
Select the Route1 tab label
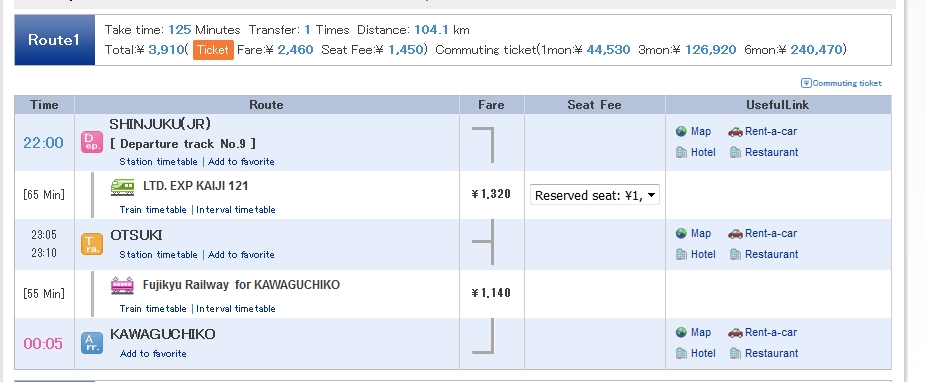(x=54, y=40)
